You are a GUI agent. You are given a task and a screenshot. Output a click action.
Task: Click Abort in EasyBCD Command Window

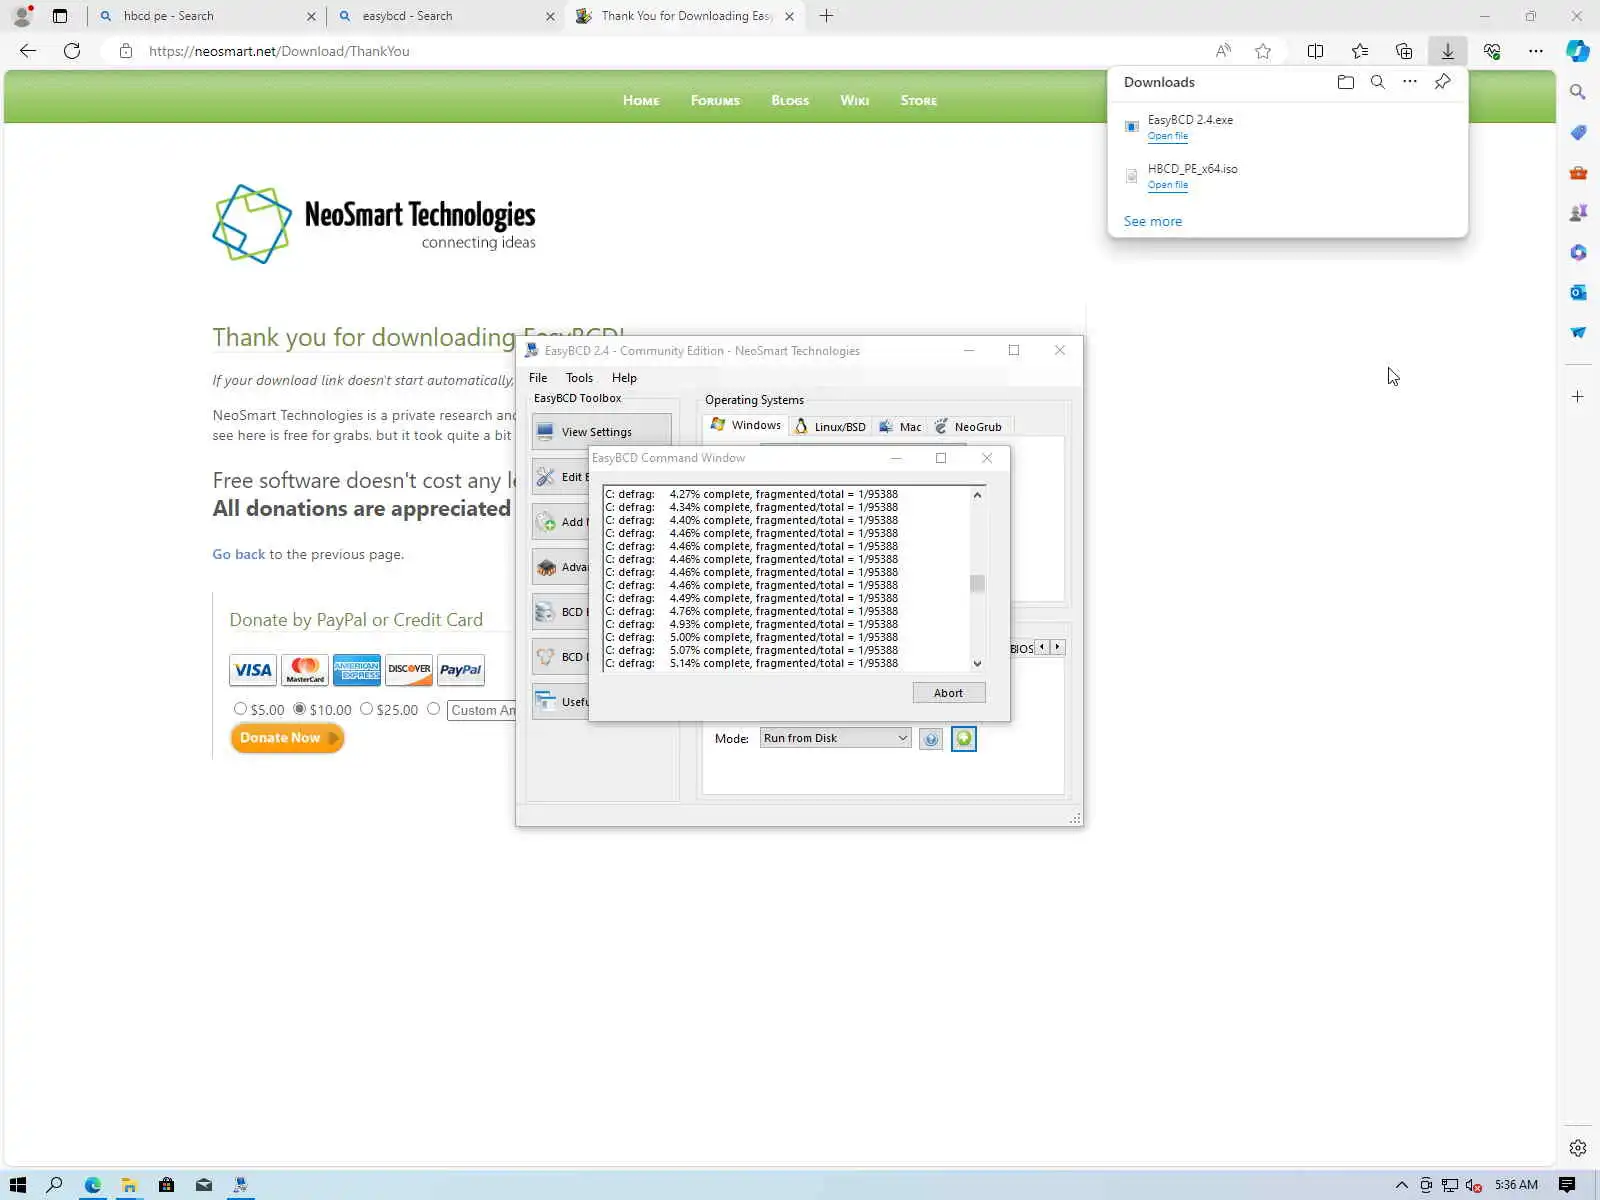tap(948, 693)
